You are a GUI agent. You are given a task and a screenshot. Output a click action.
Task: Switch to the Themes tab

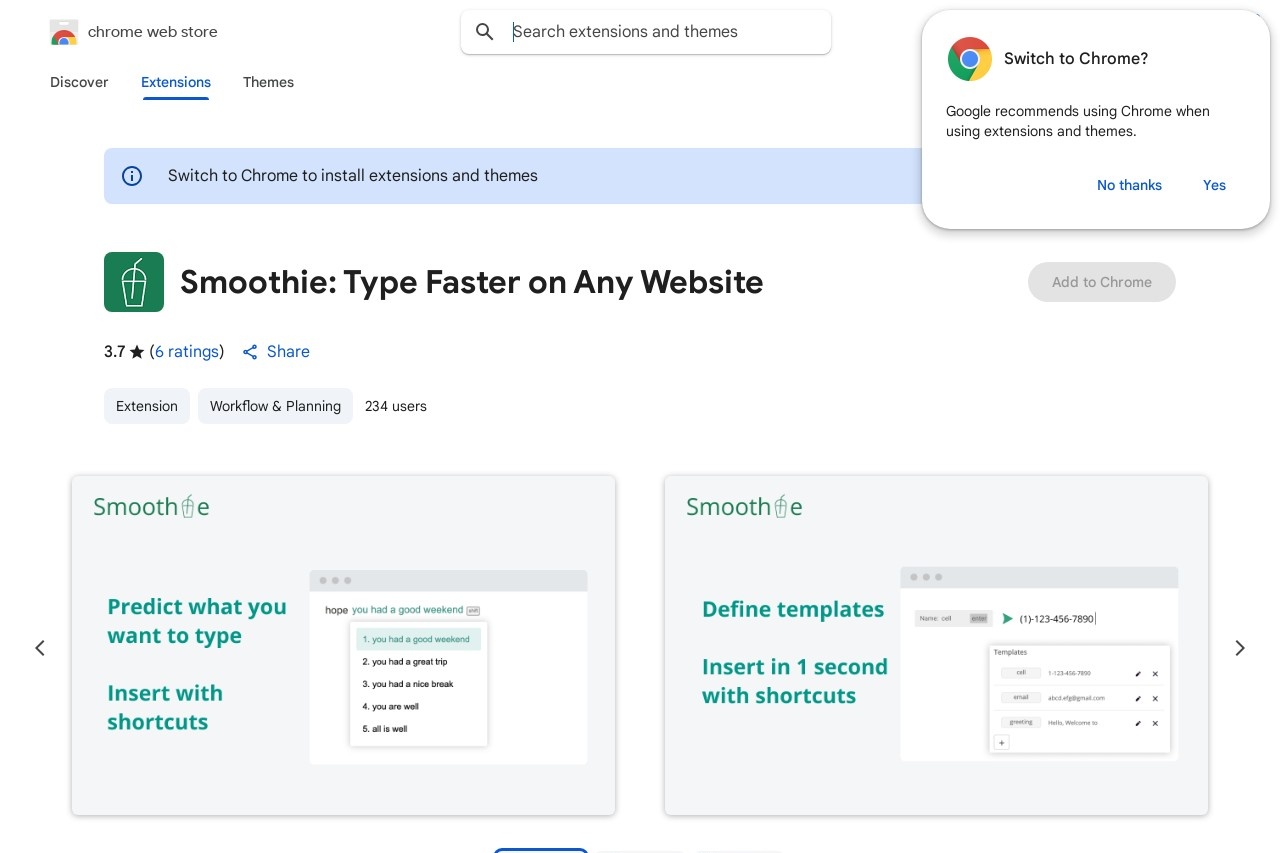coord(268,82)
